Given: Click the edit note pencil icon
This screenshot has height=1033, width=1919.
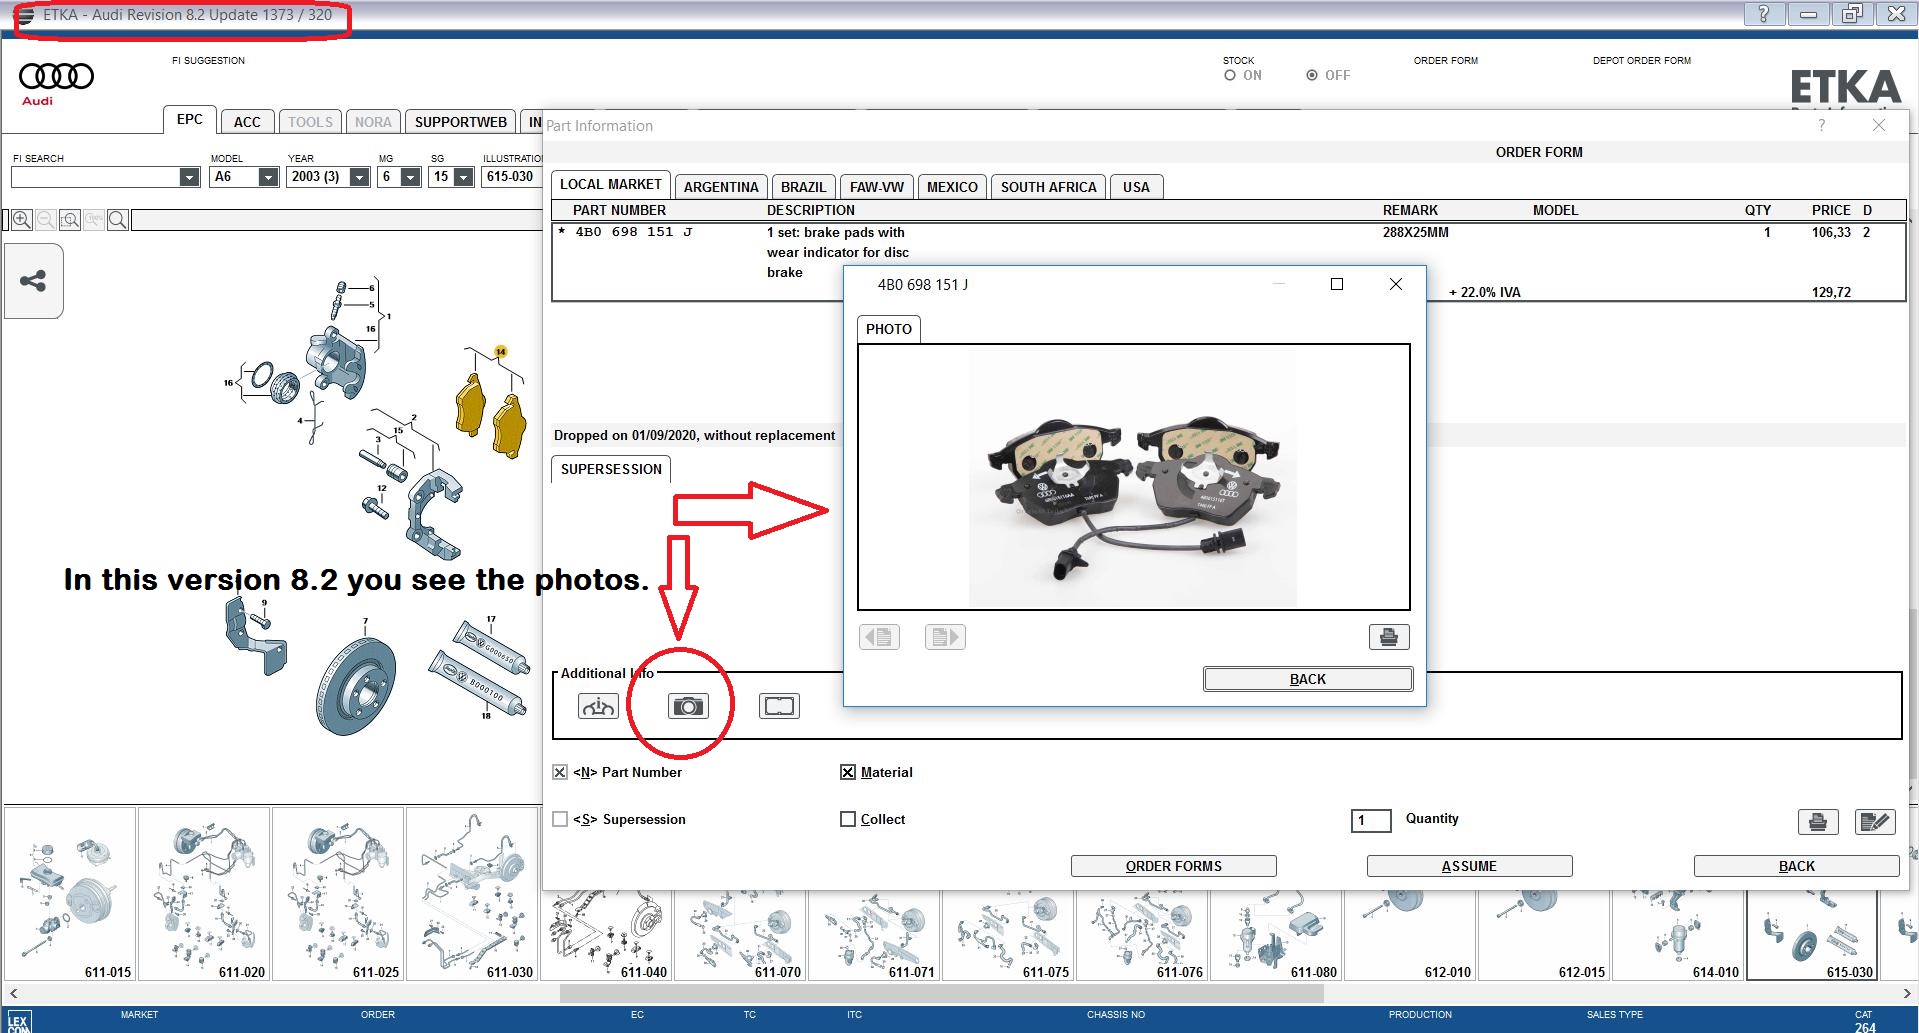Looking at the screenshot, I should 1875,822.
